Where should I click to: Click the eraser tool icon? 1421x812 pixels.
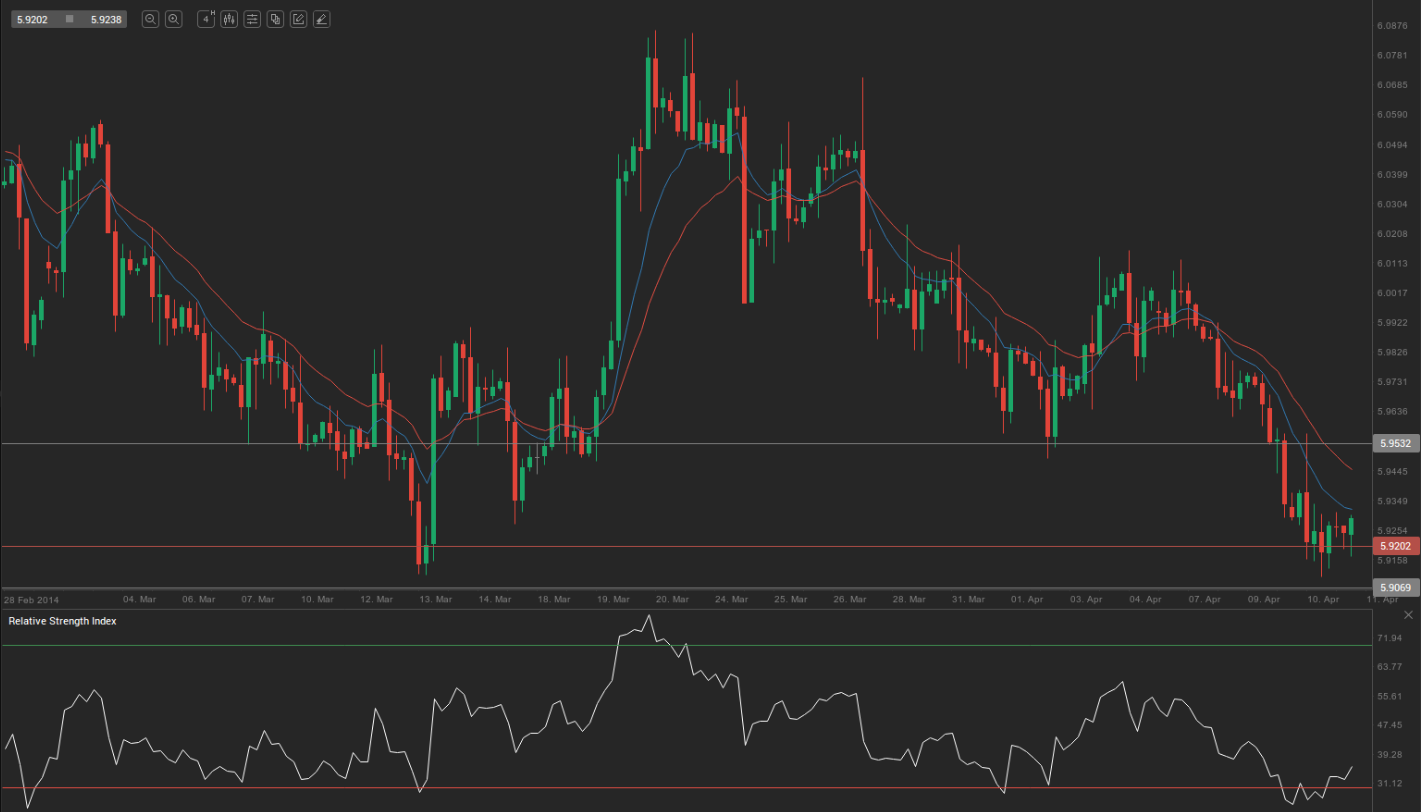point(321,19)
